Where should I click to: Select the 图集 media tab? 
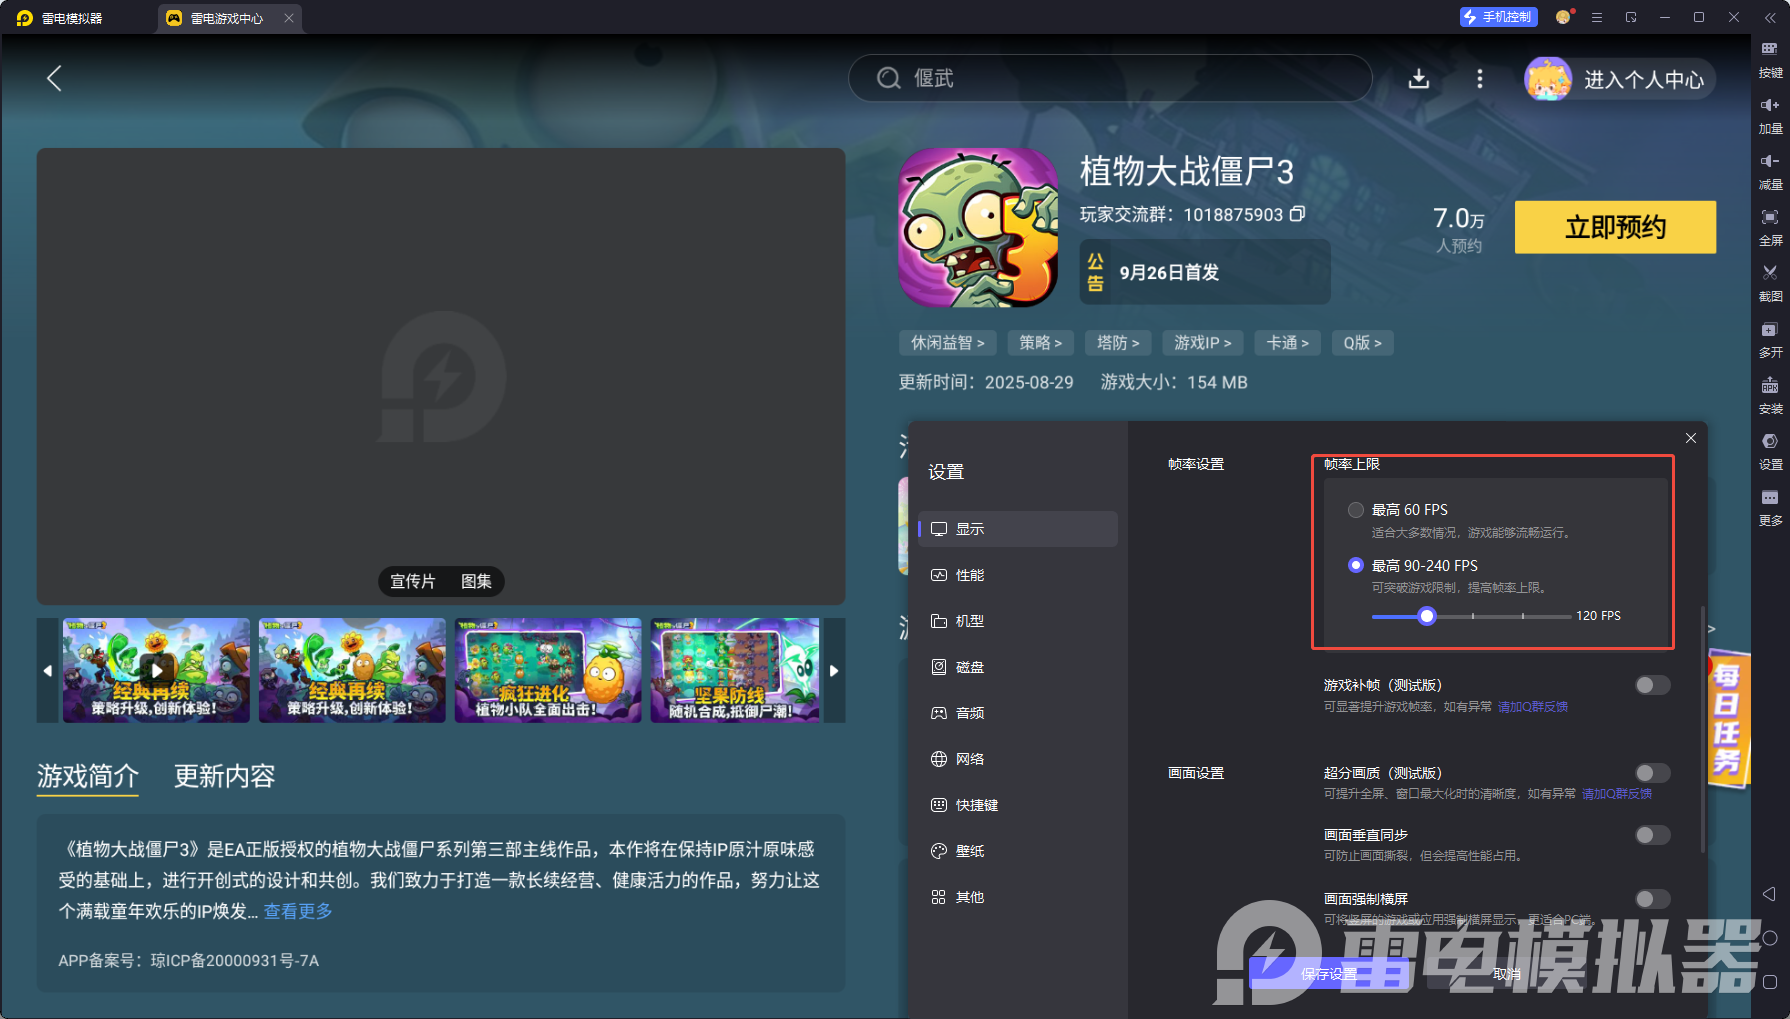476,581
